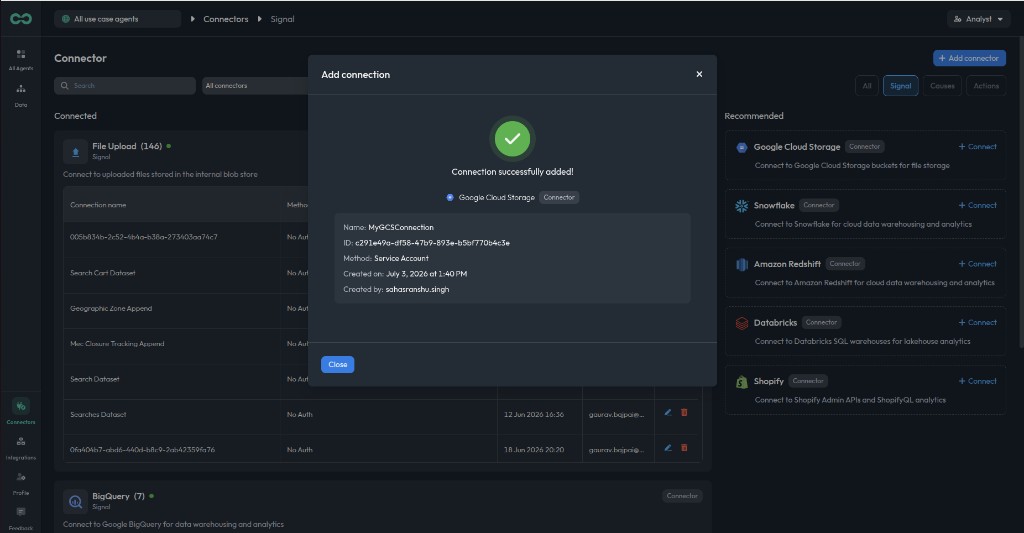Image resolution: width=1024 pixels, height=533 pixels.
Task: Close the Add connection dialog with X
Action: [699, 74]
